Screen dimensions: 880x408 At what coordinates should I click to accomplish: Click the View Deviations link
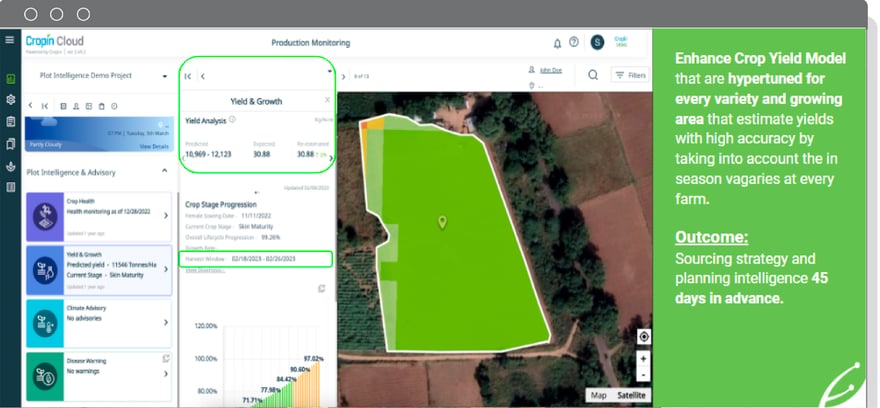(x=205, y=270)
